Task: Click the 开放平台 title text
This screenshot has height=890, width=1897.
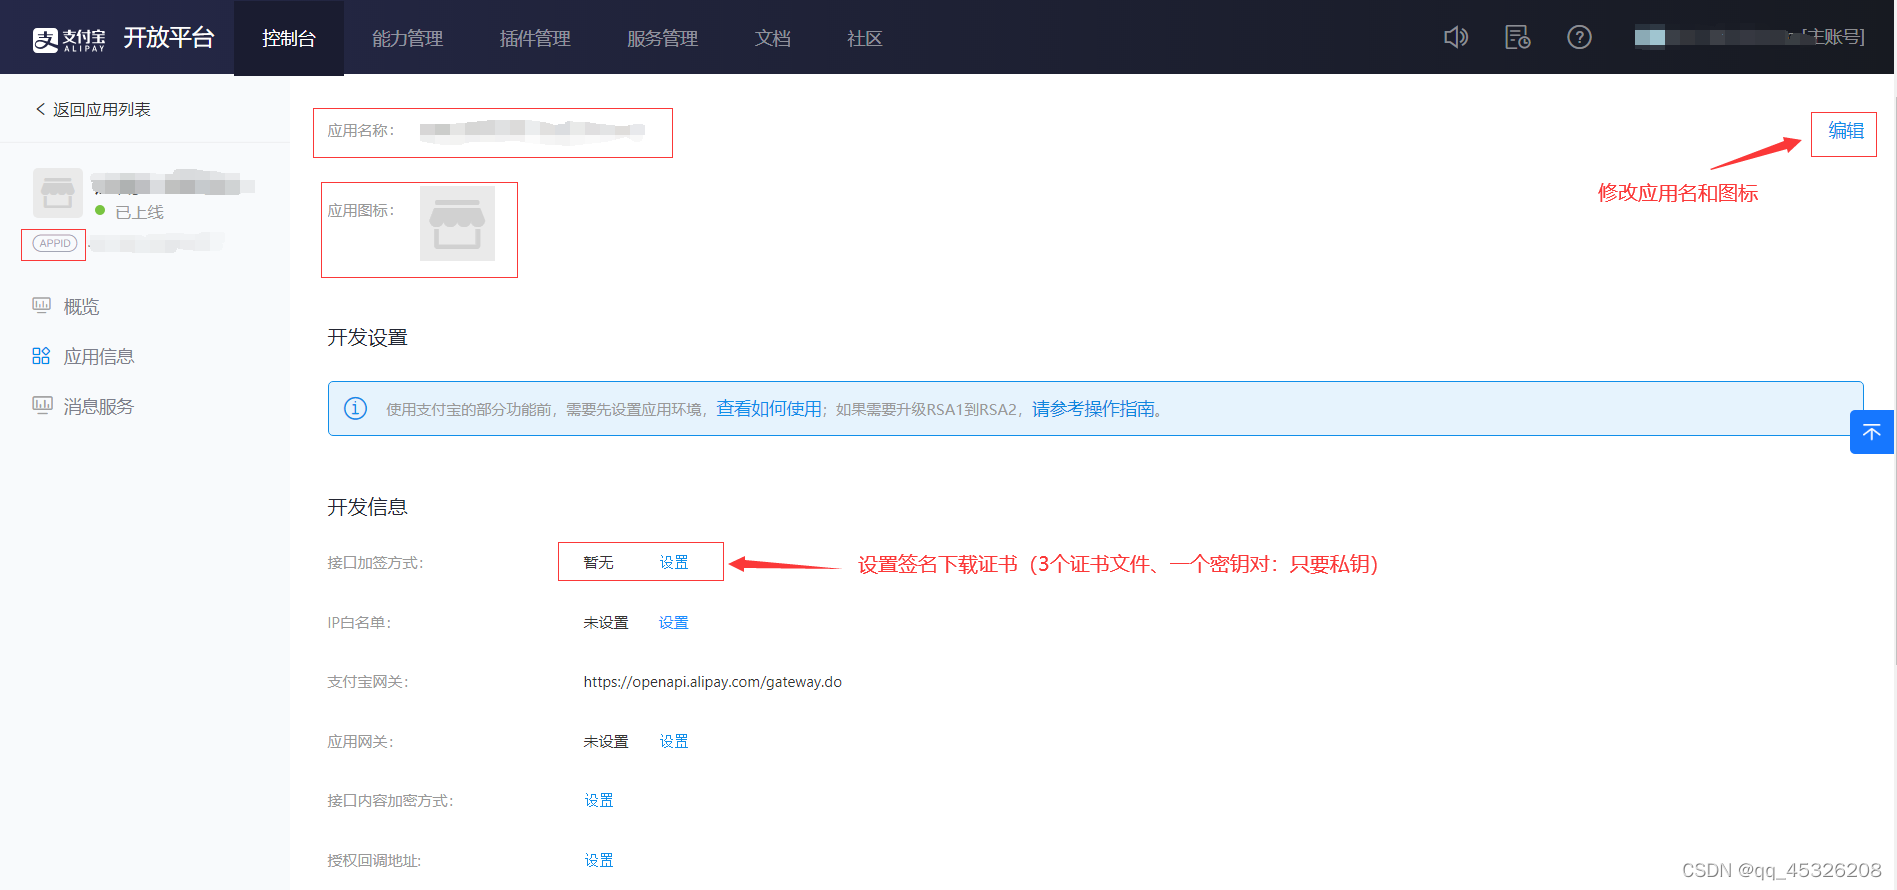Action: click(169, 38)
